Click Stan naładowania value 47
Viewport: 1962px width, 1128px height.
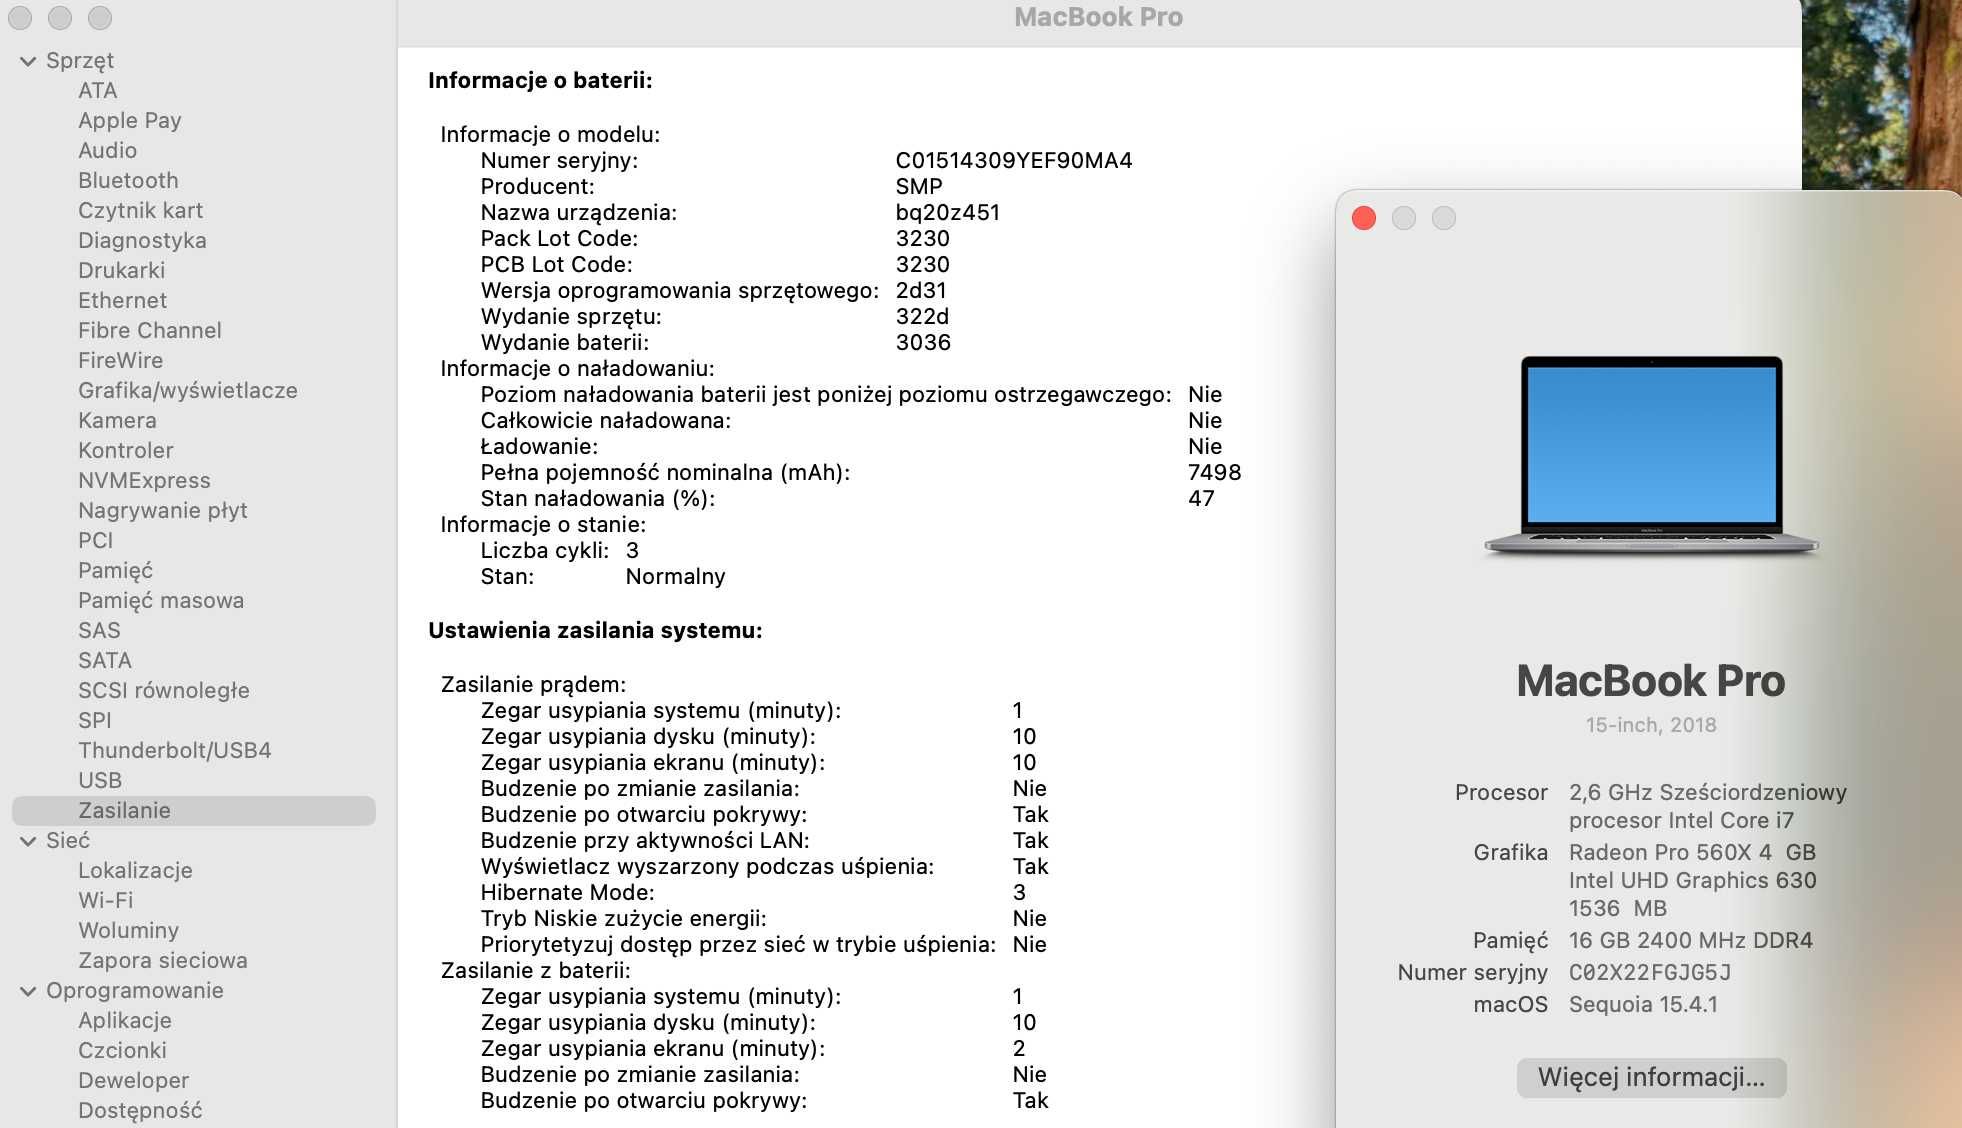click(1201, 498)
